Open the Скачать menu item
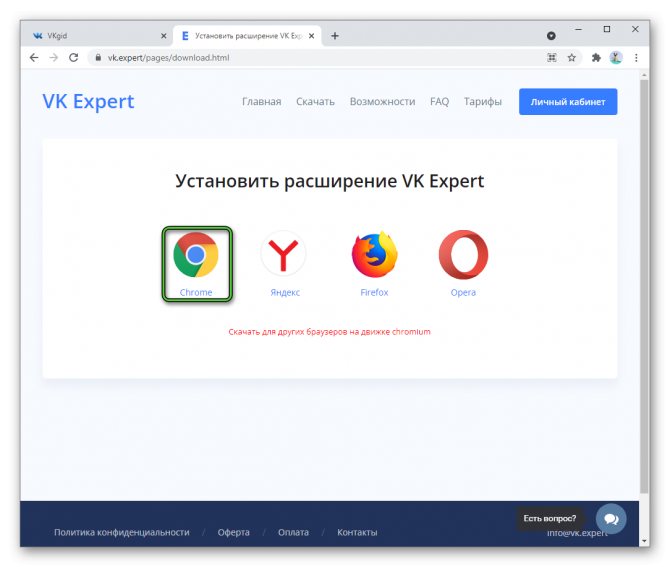The image size is (670, 567). 315,102
